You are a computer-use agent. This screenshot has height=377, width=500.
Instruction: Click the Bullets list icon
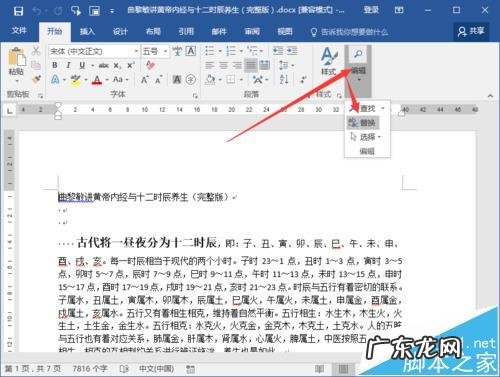click(210, 51)
